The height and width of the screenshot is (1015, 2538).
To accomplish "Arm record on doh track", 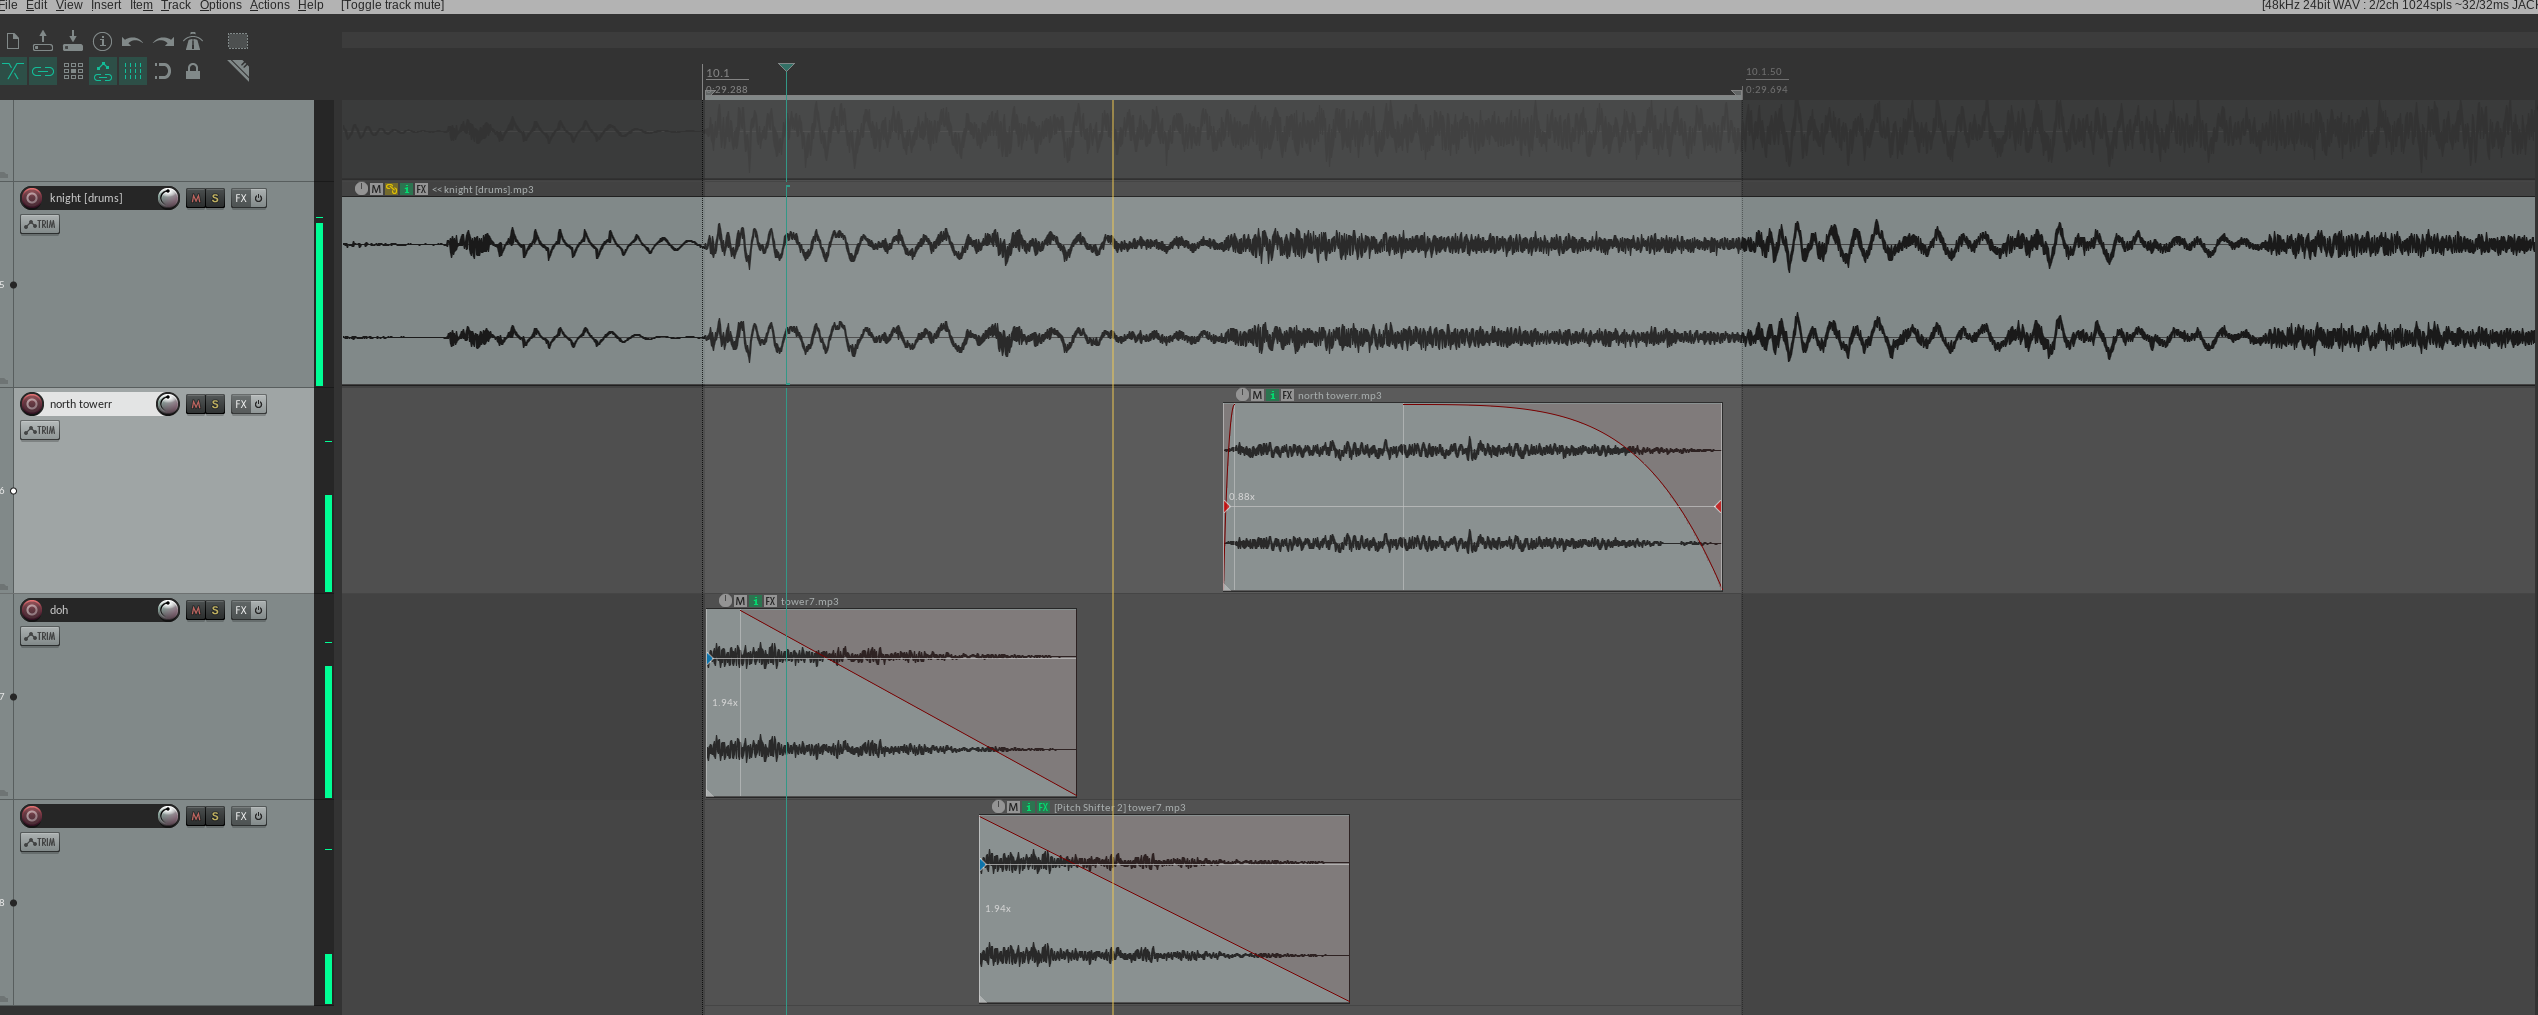I will pos(32,610).
